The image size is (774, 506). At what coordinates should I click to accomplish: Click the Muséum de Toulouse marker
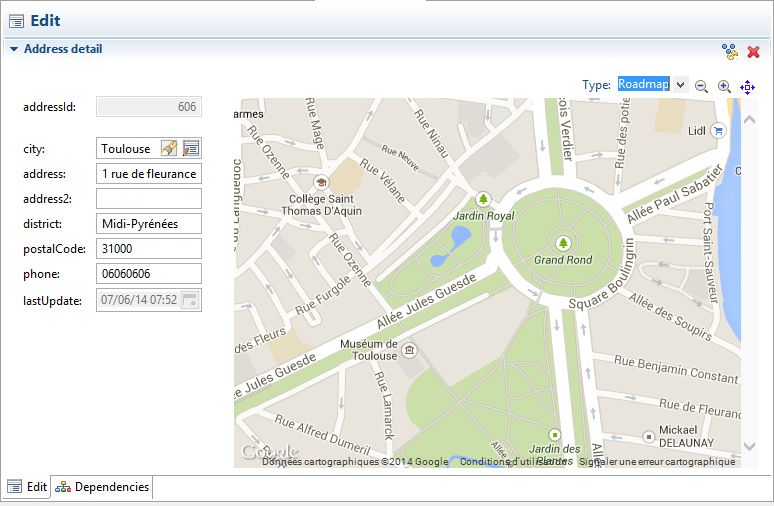pos(409,350)
